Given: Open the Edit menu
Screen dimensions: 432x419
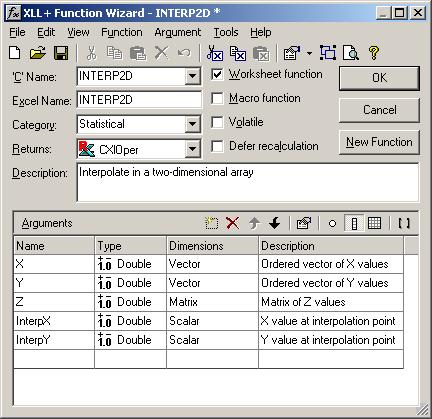Looking at the screenshot, I should click(x=46, y=32).
